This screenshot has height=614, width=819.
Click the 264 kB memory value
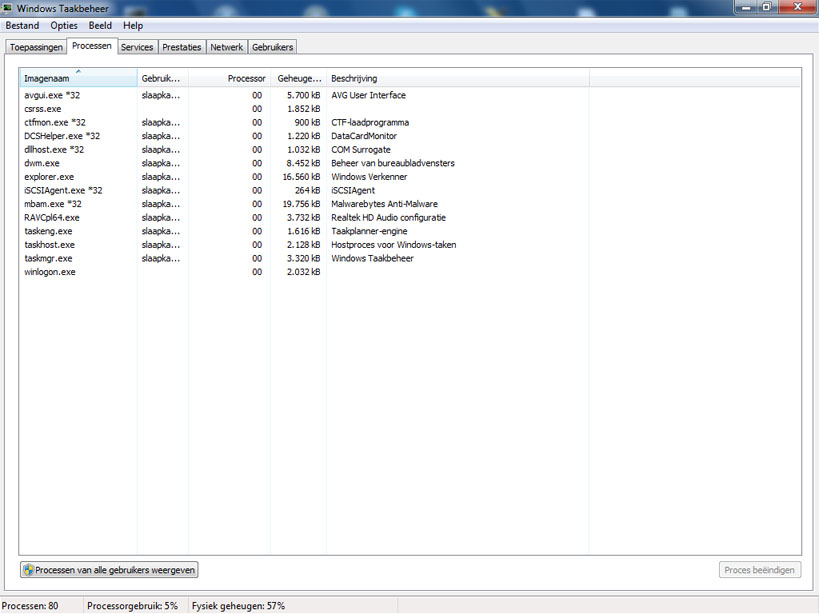click(307, 190)
